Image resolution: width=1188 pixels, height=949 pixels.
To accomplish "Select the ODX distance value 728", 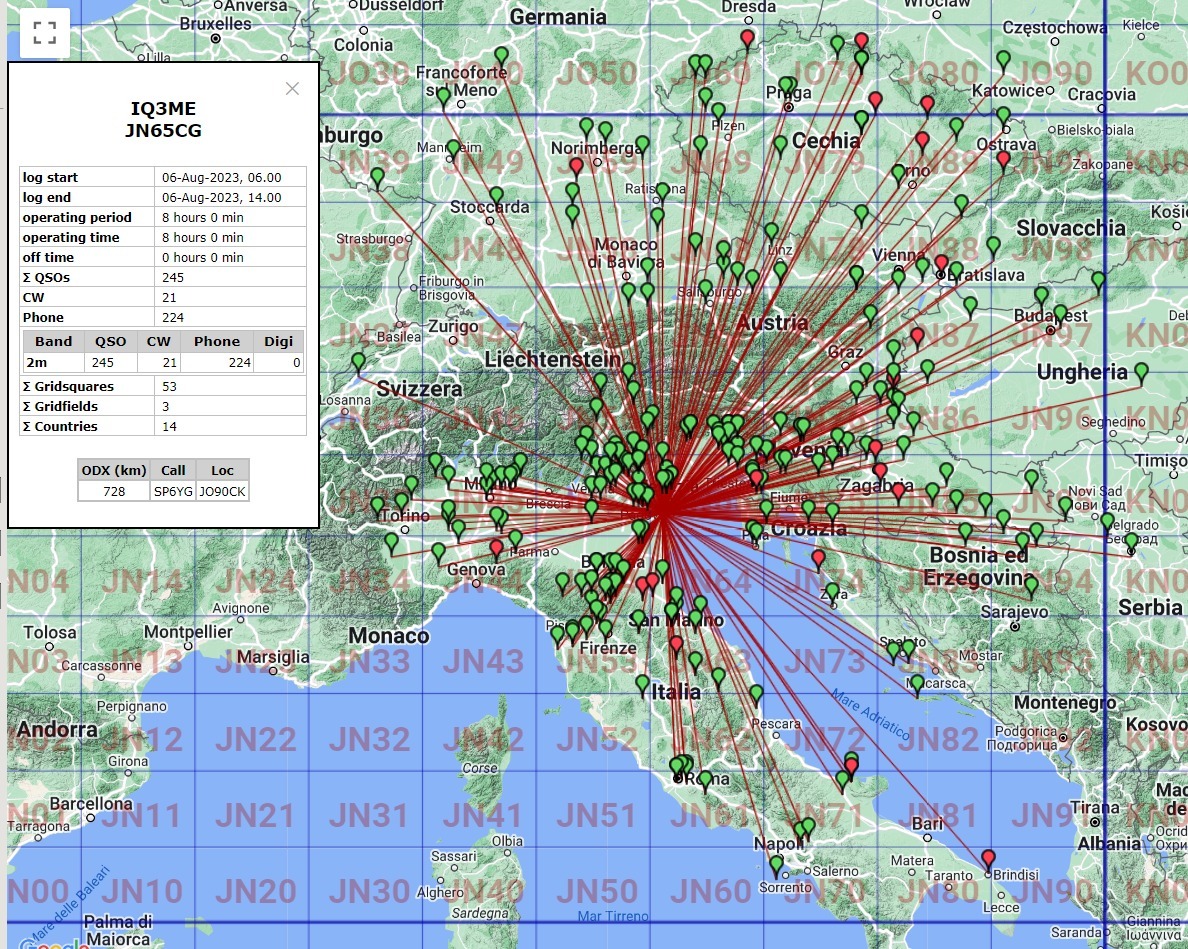I will [x=114, y=492].
